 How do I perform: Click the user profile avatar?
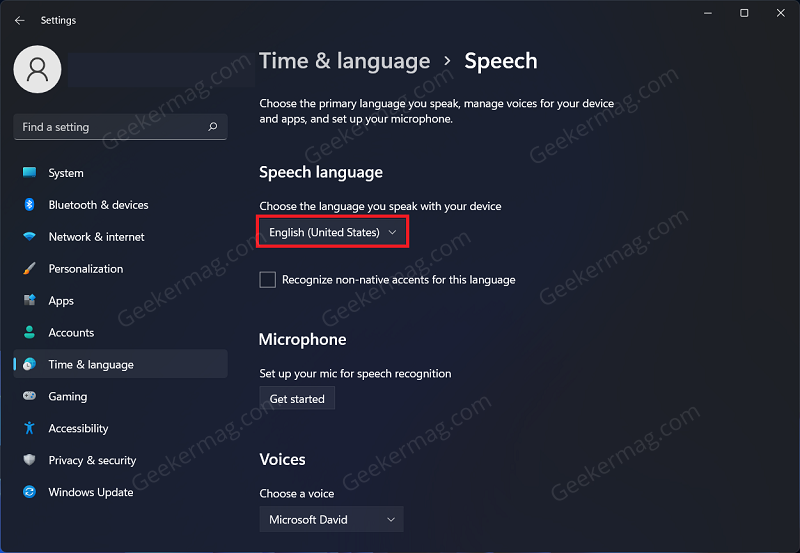(37, 69)
